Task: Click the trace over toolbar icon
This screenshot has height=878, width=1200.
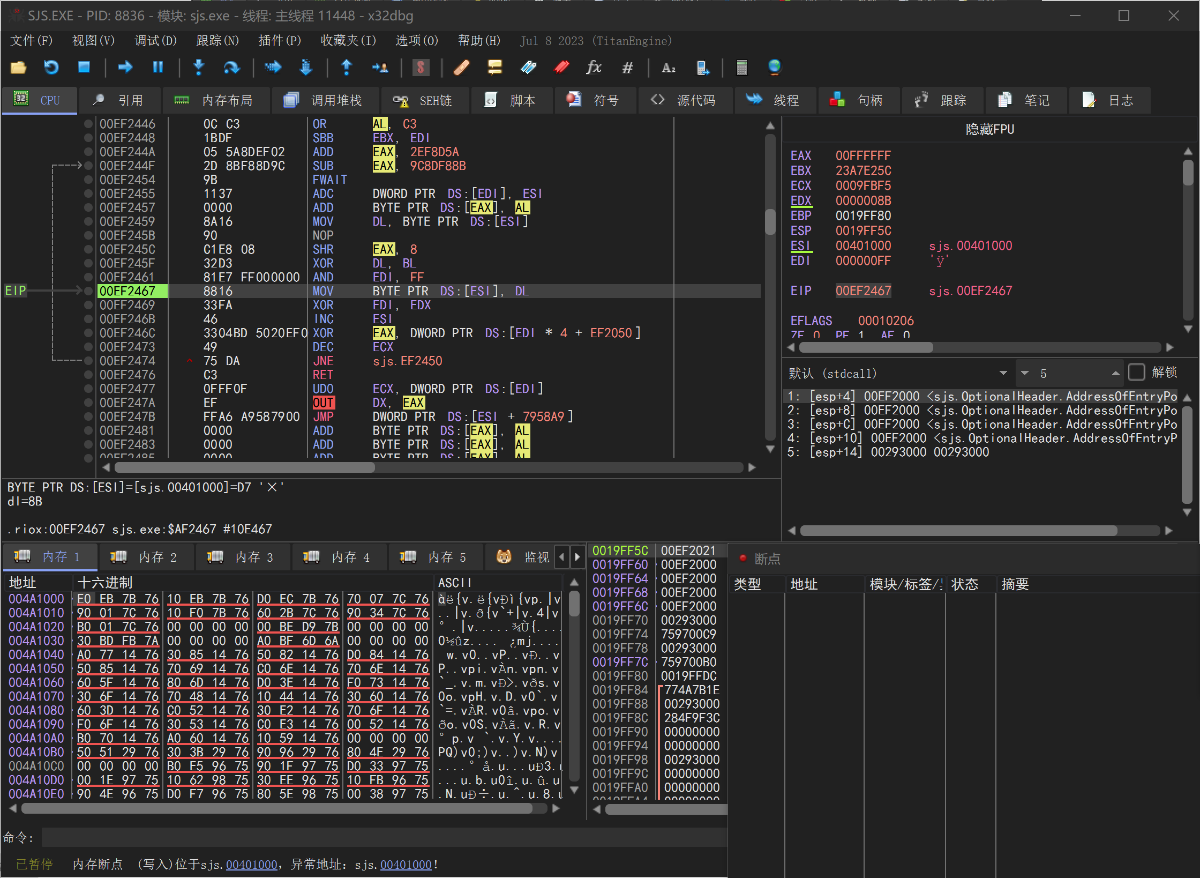Action: coord(306,67)
